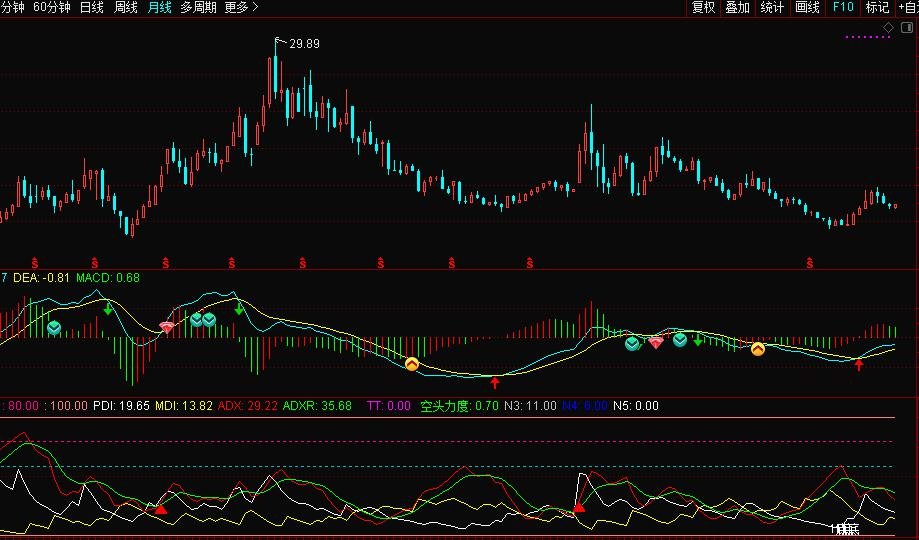This screenshot has height=540, width=919.
Task: Open the 画线 drawing tools
Action: point(807,8)
